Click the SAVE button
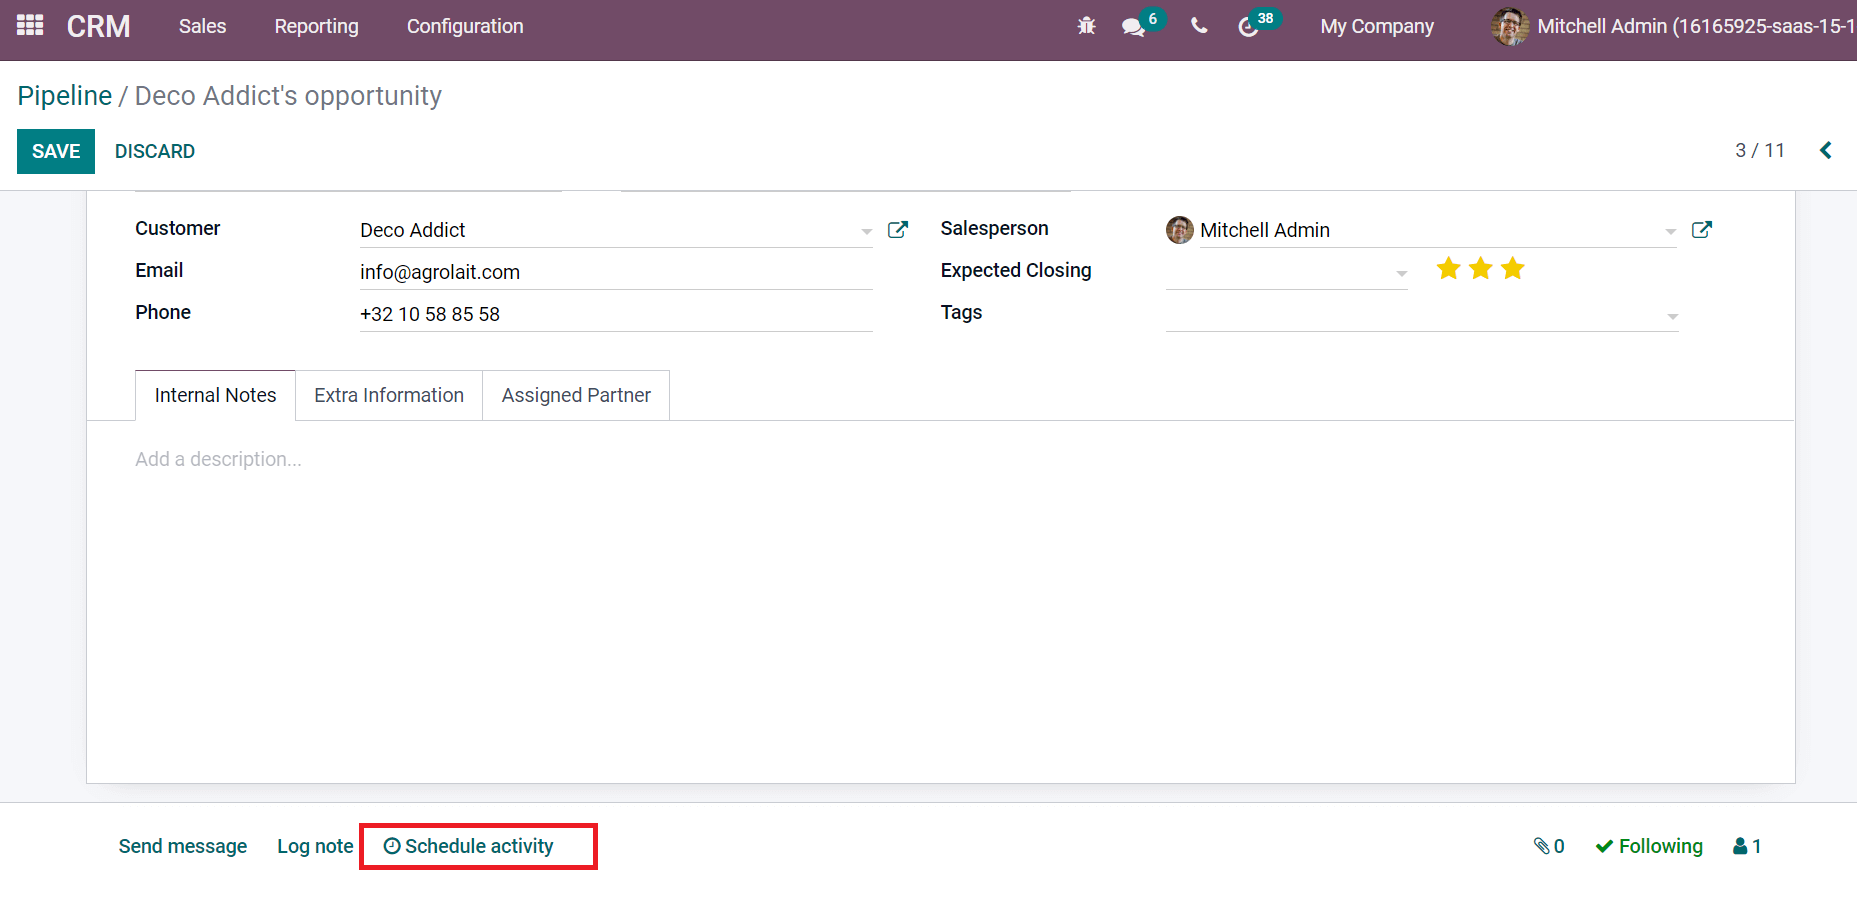Image resolution: width=1857 pixels, height=897 pixels. 56,151
